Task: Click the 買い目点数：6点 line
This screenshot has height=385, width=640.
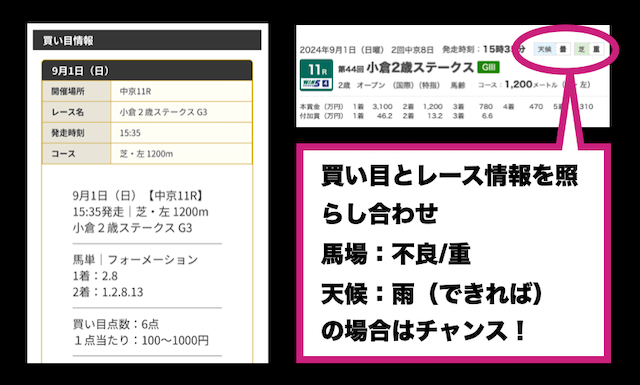Action: 116,324
